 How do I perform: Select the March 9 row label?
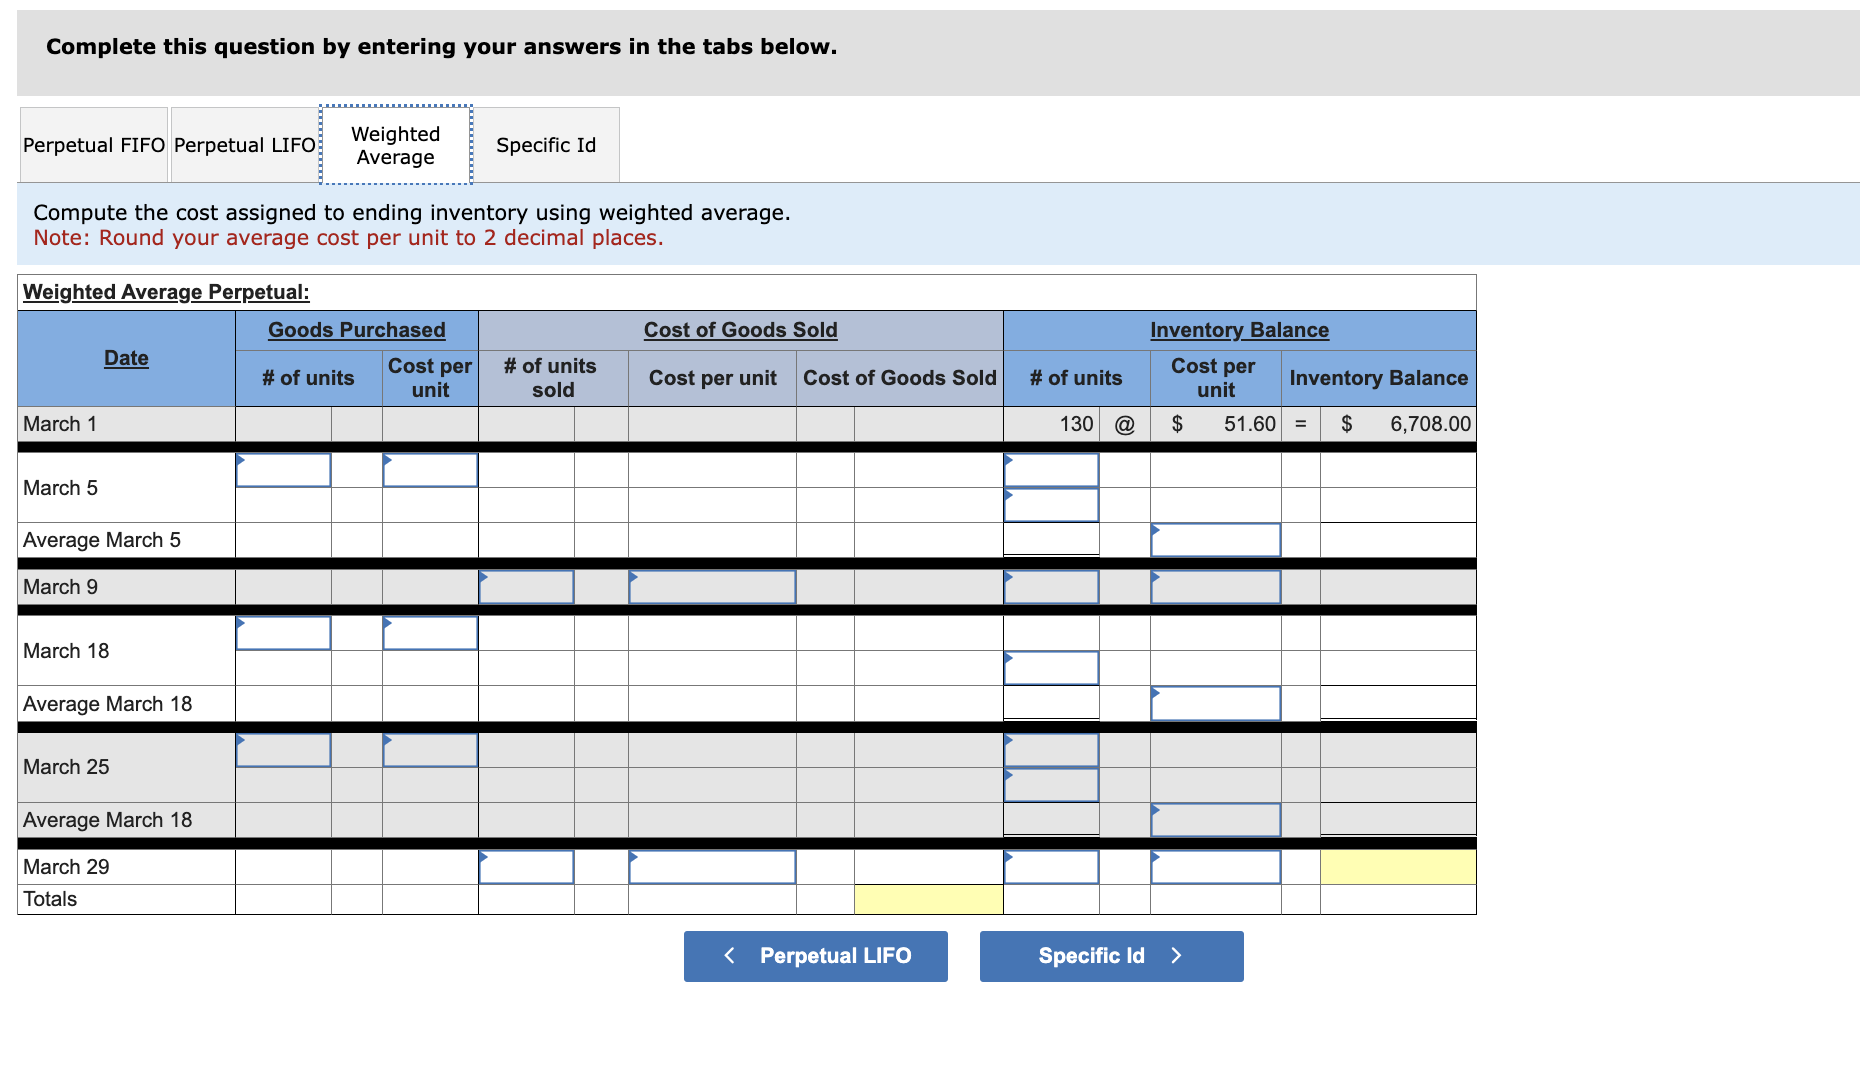[60, 587]
